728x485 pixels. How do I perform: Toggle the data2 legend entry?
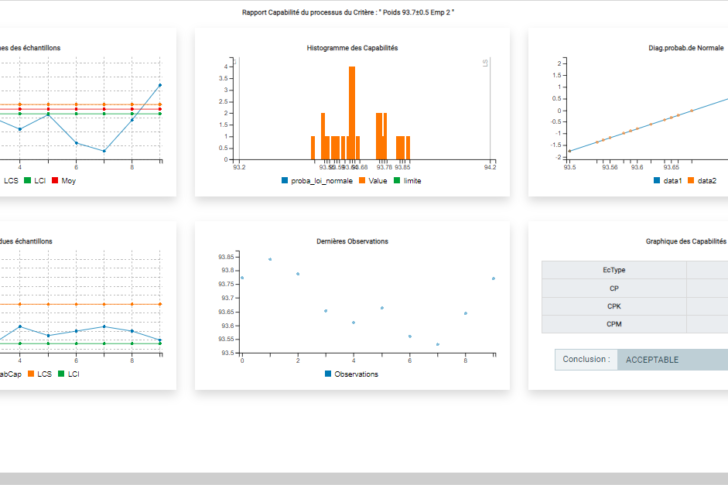pos(702,181)
